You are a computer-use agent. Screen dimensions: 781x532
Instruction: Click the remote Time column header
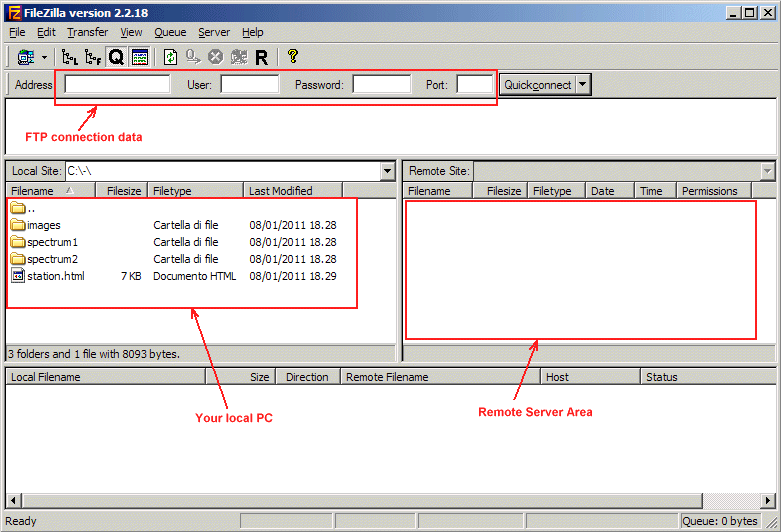point(655,191)
